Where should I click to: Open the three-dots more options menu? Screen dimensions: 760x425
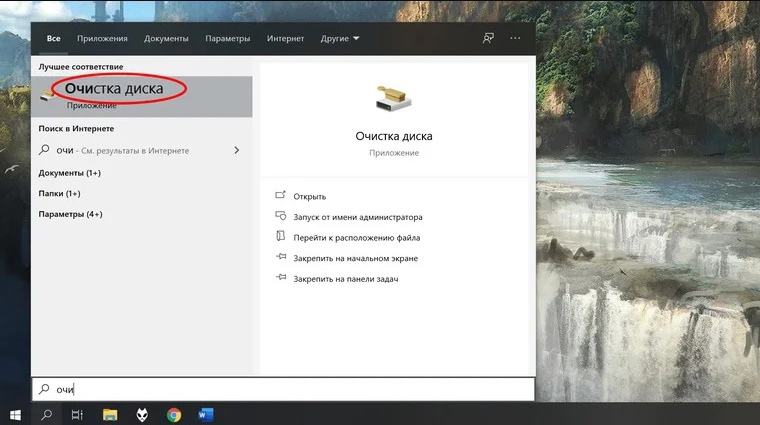pos(515,38)
